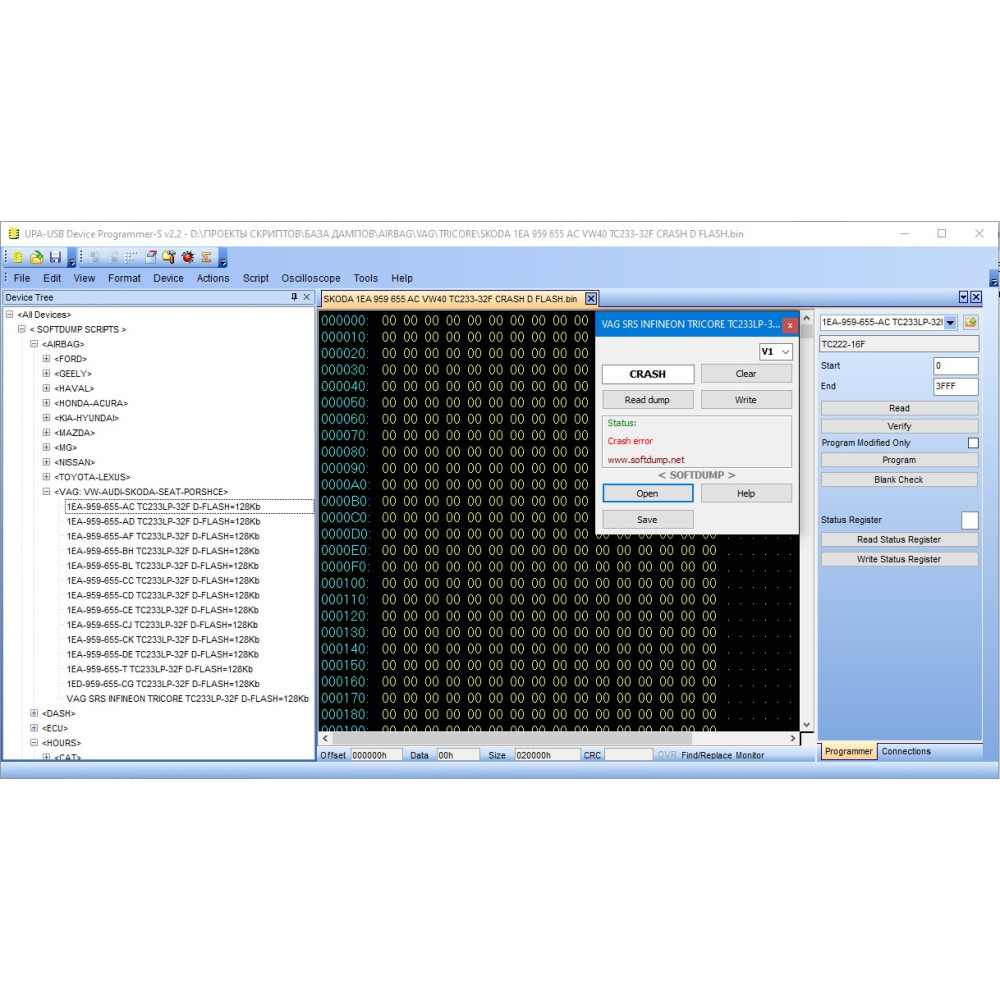Select 1ED-959-655-CG TC233LP-32F tree entry

[163, 684]
